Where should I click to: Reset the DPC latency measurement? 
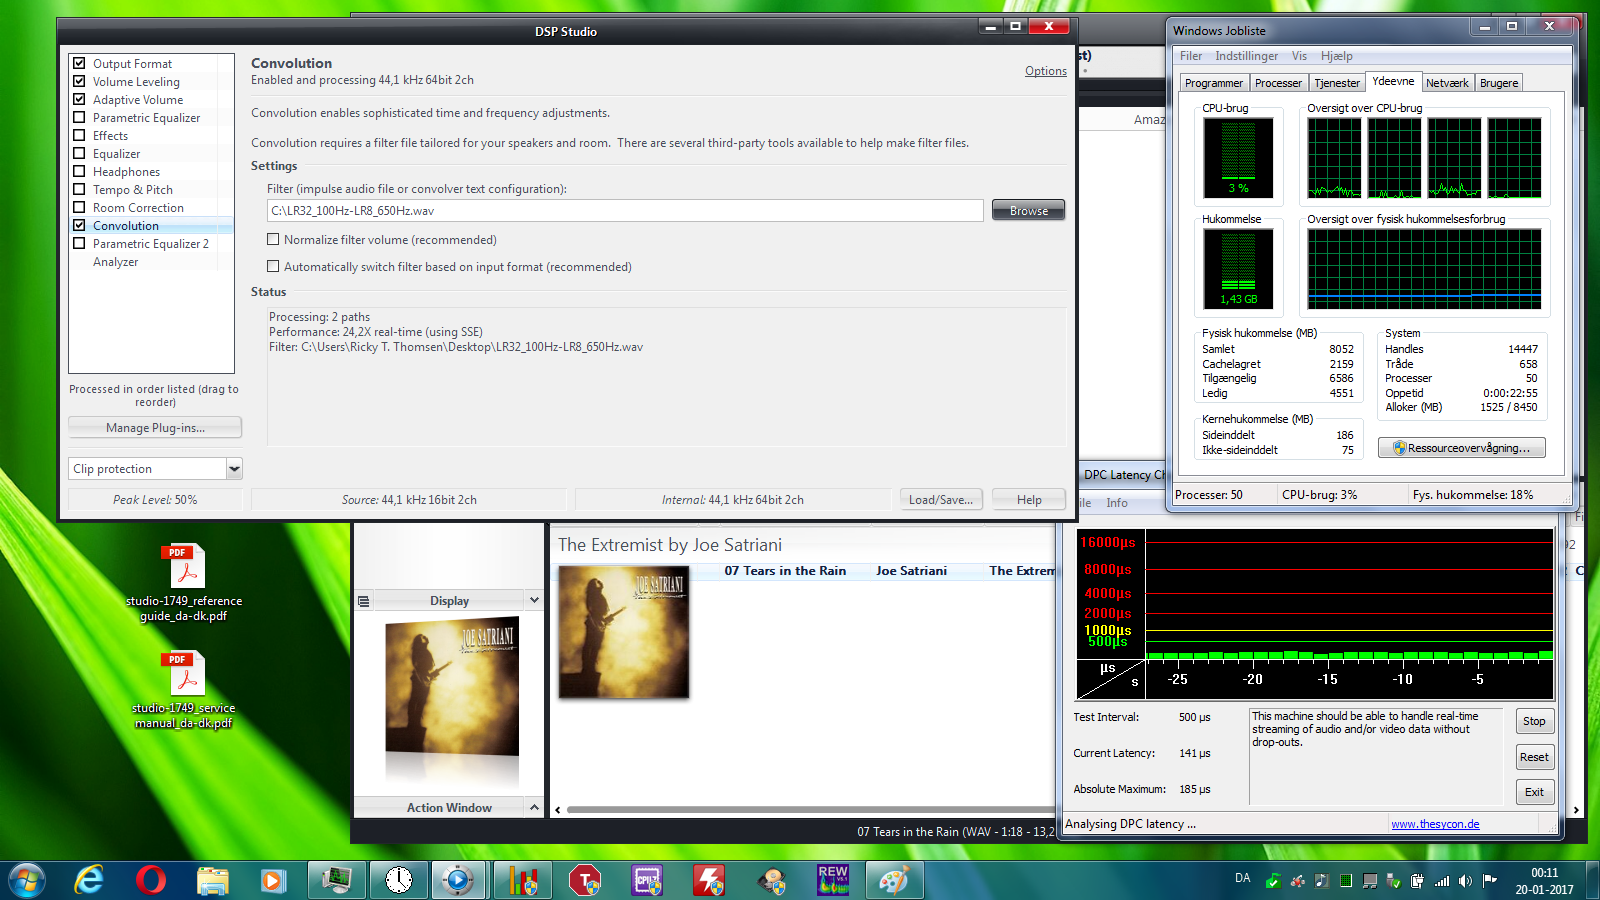click(1534, 757)
